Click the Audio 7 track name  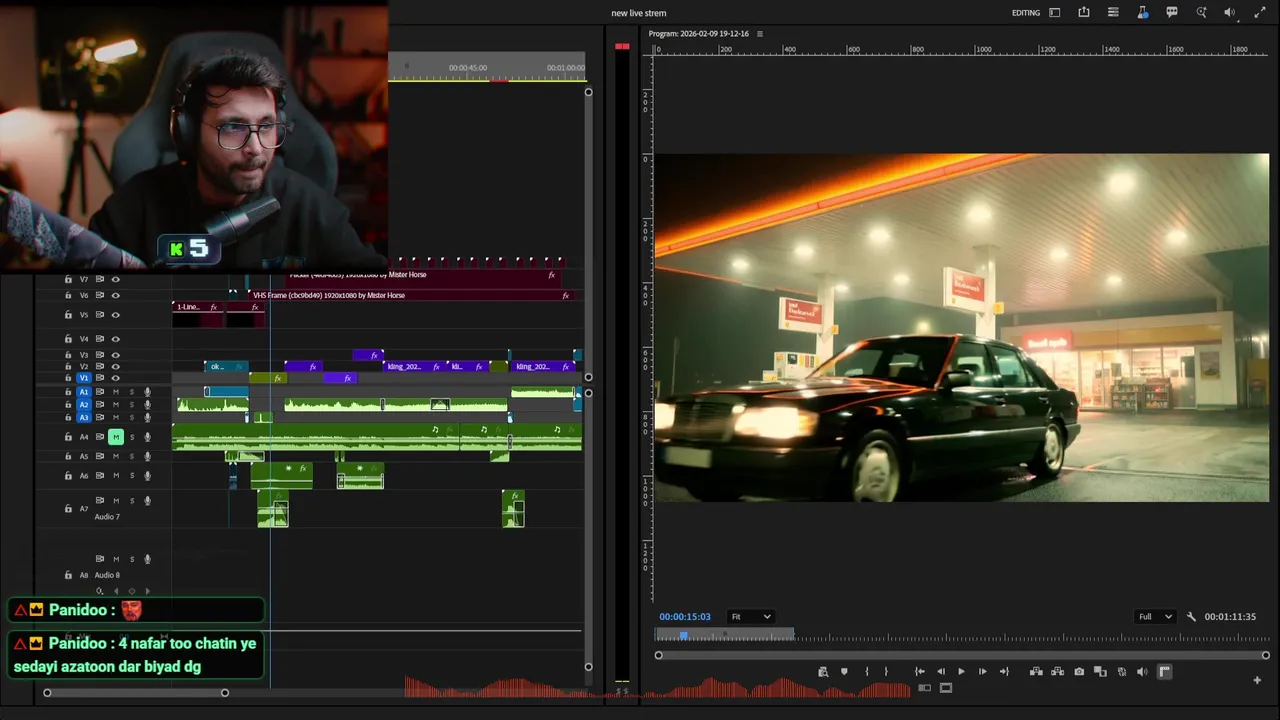[107, 517]
